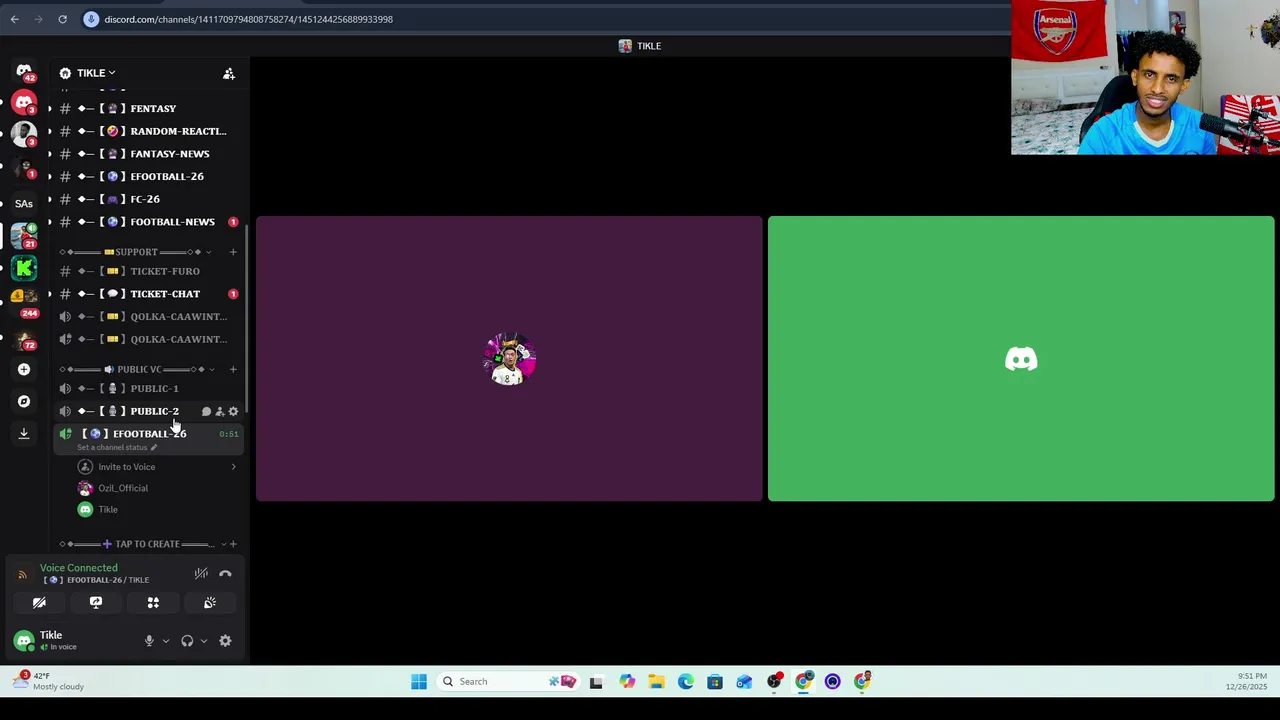Screen dimensions: 1280x720
Task: Click Add a Server plus icon
Action: 24,369
